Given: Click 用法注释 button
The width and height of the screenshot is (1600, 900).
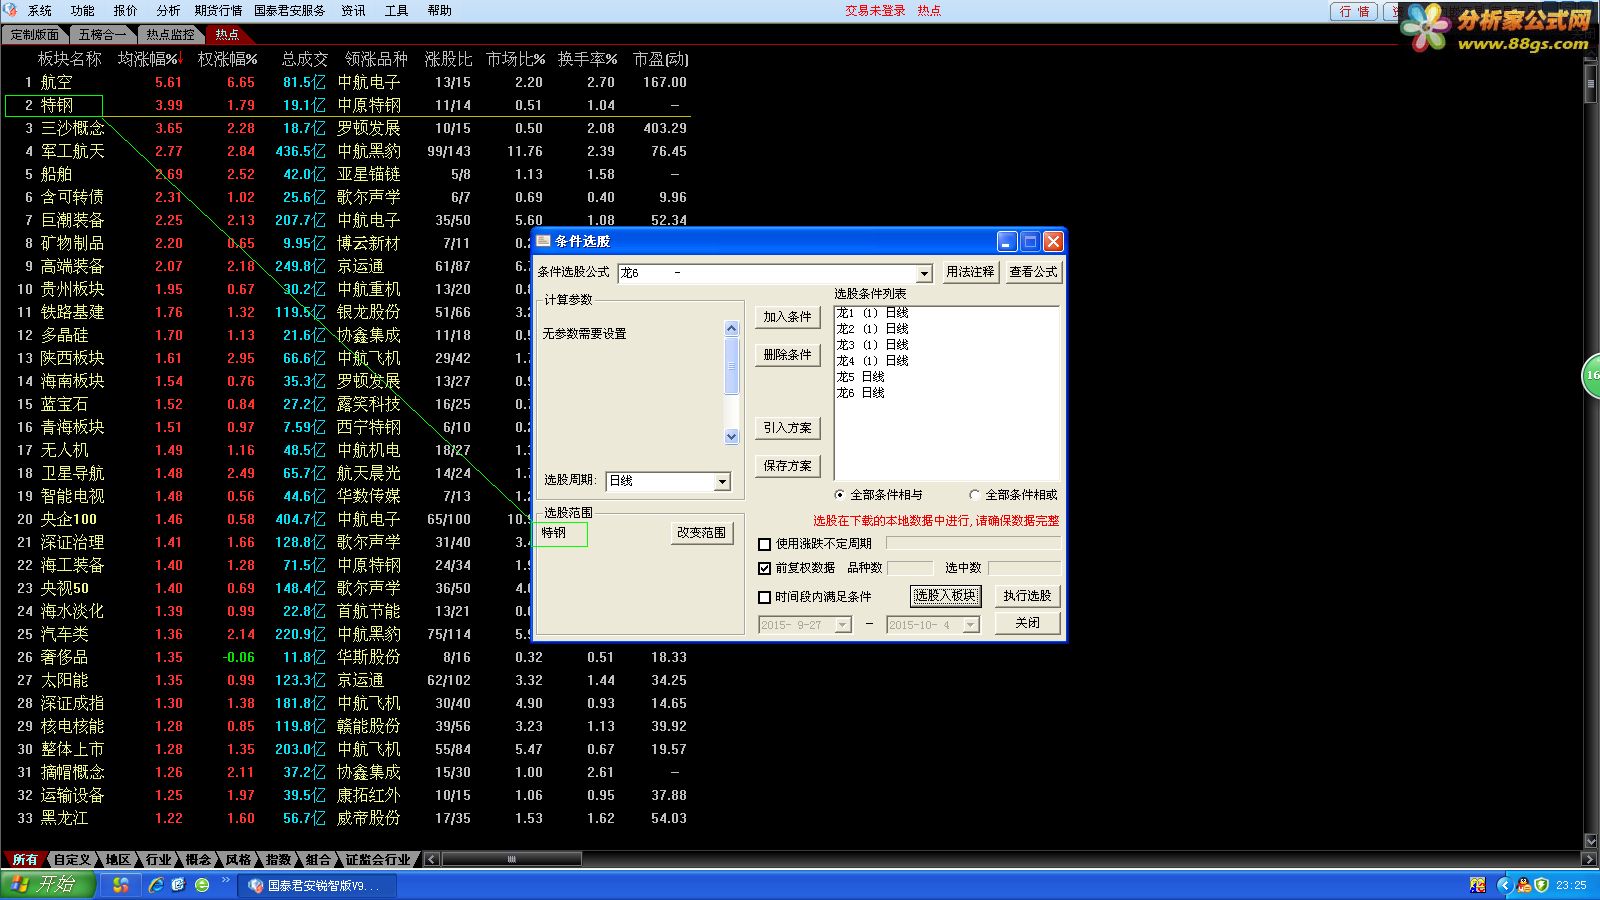Looking at the screenshot, I should tap(970, 272).
